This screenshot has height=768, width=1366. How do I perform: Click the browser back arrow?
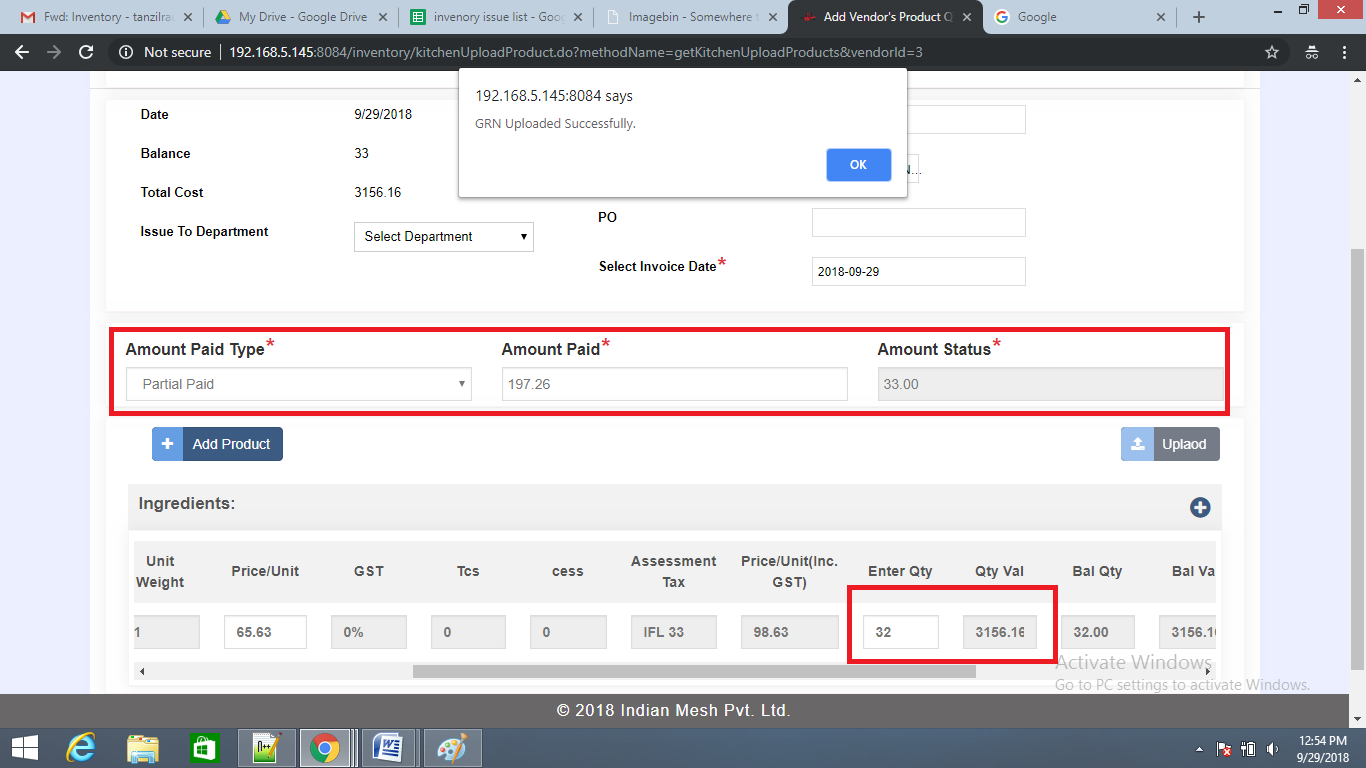pos(22,52)
